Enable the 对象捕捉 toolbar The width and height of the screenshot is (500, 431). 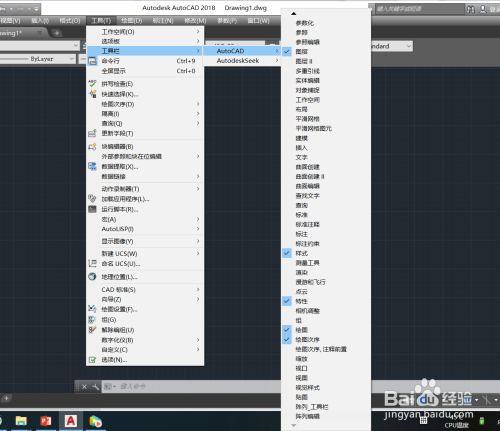[x=326, y=90]
